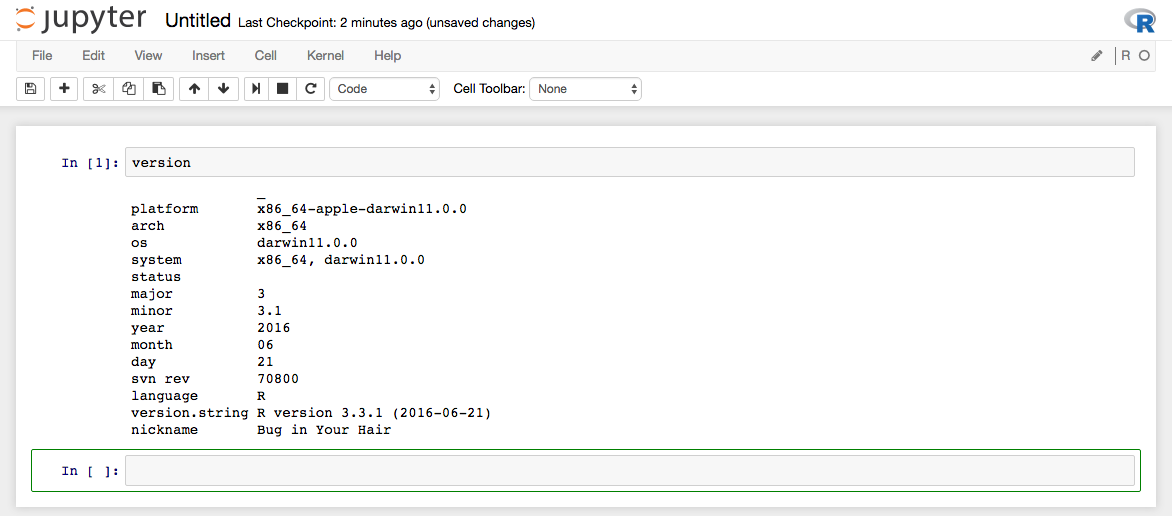Open the Kernel menu
Viewport: 1172px width, 516px height.
[x=325, y=56]
